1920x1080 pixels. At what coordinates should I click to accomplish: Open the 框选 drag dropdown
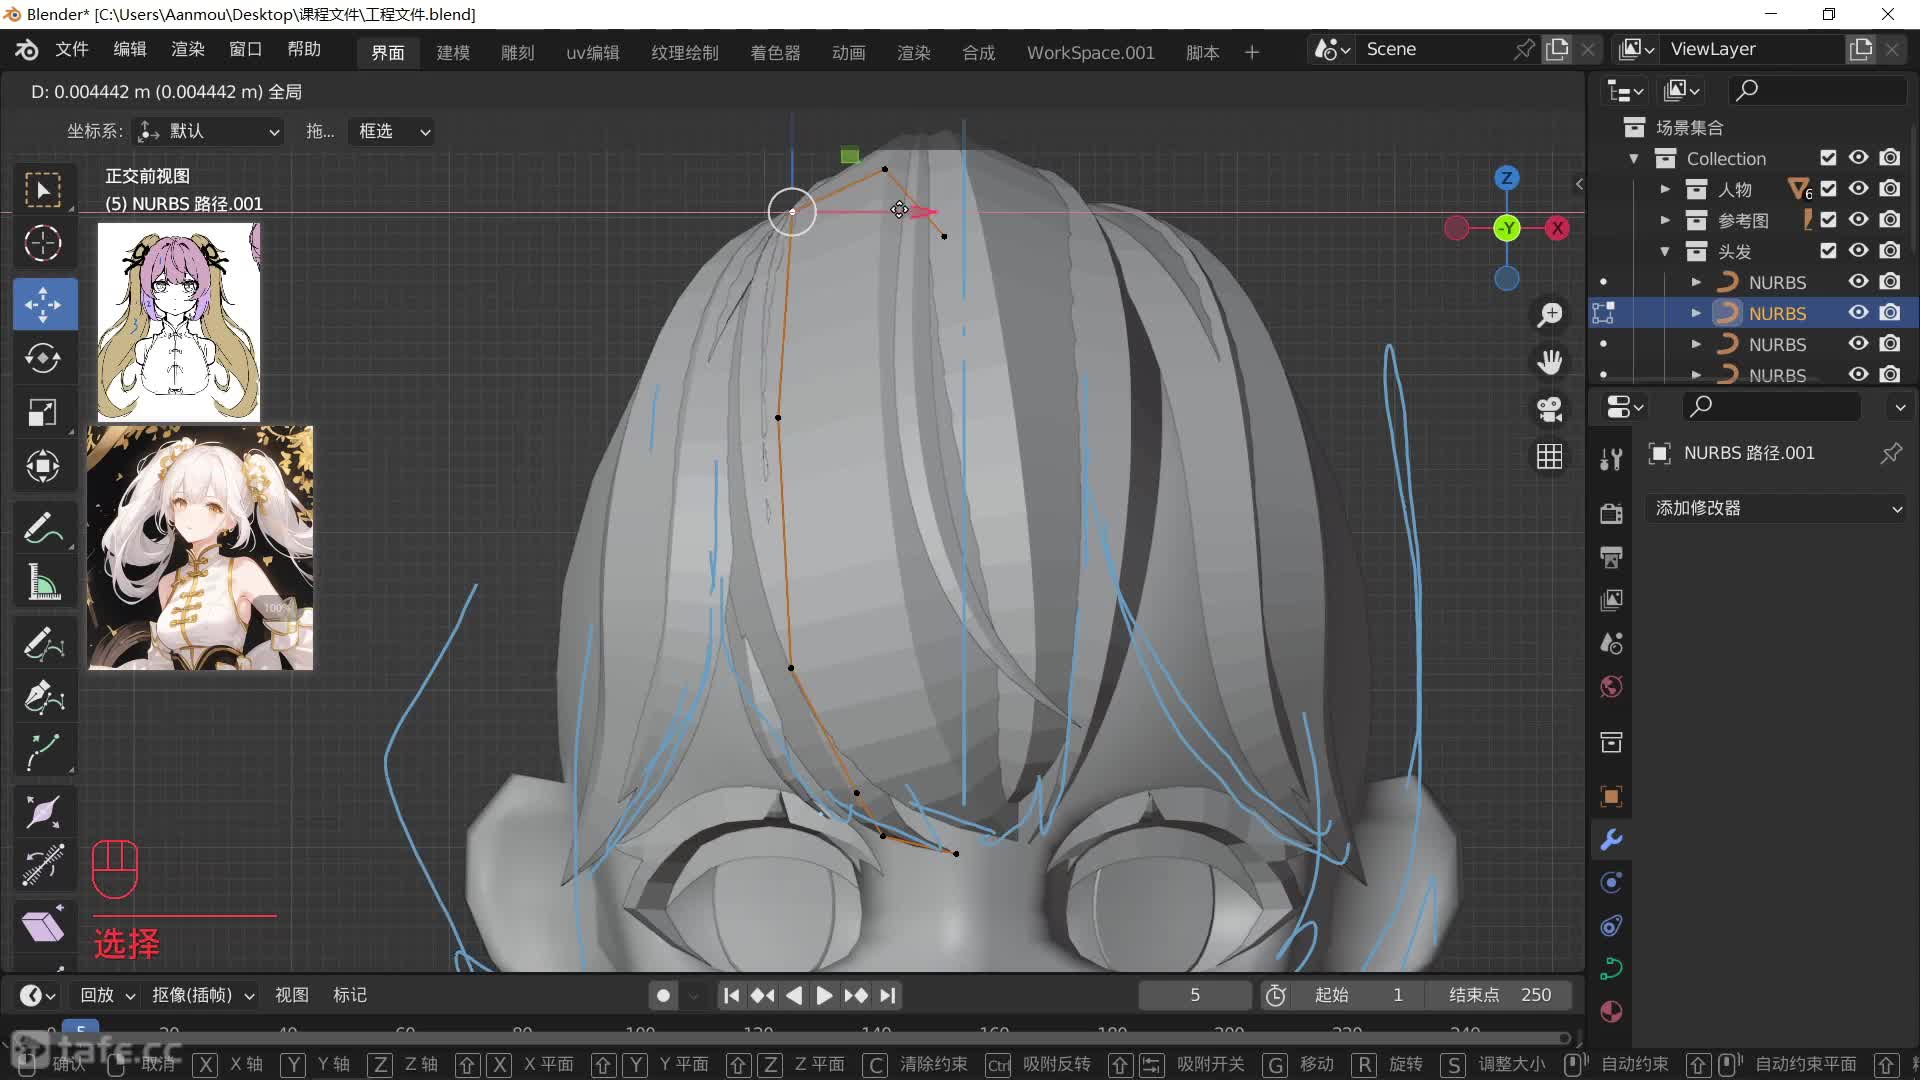[x=393, y=131]
